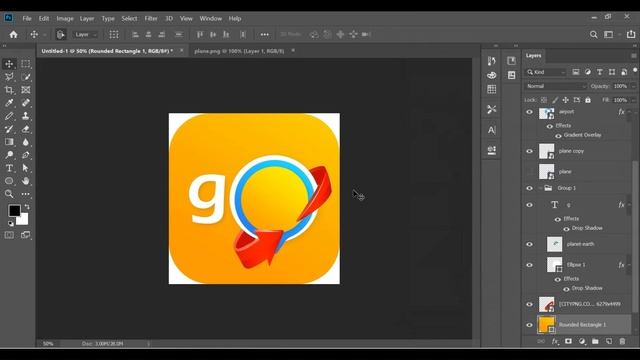Click the lock transparent pixels button
The width and height of the screenshot is (640, 360).
pyautogui.click(x=544, y=100)
